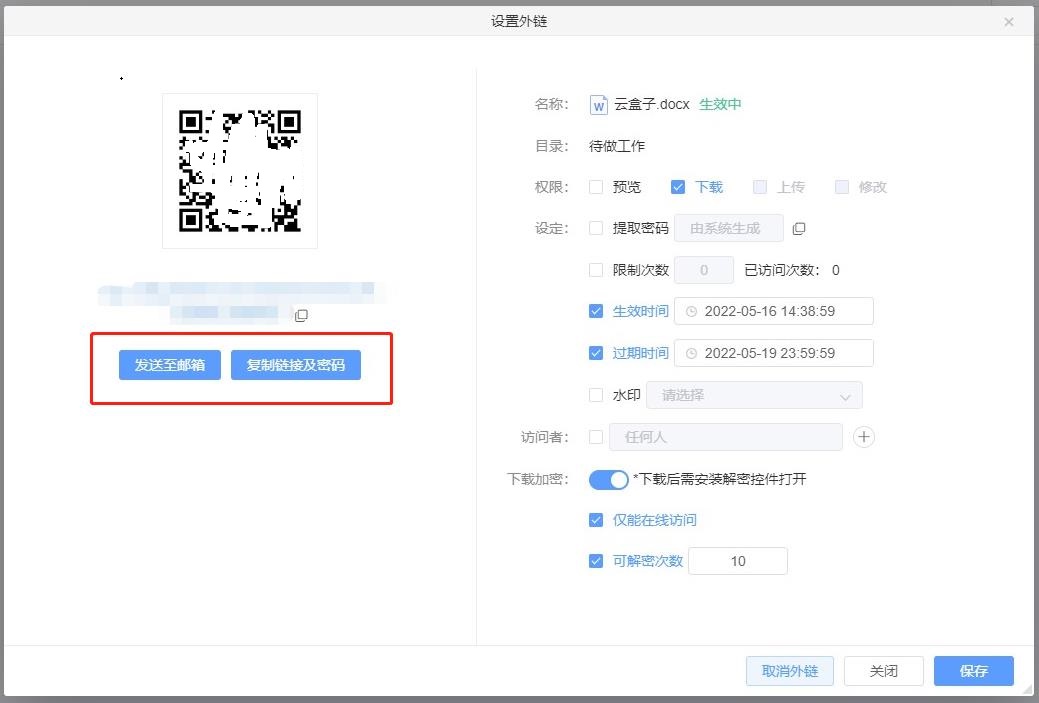Screen dimensions: 1039x703
Task: Click the 下载后需安装解密控件打开 note
Action: click(720, 479)
